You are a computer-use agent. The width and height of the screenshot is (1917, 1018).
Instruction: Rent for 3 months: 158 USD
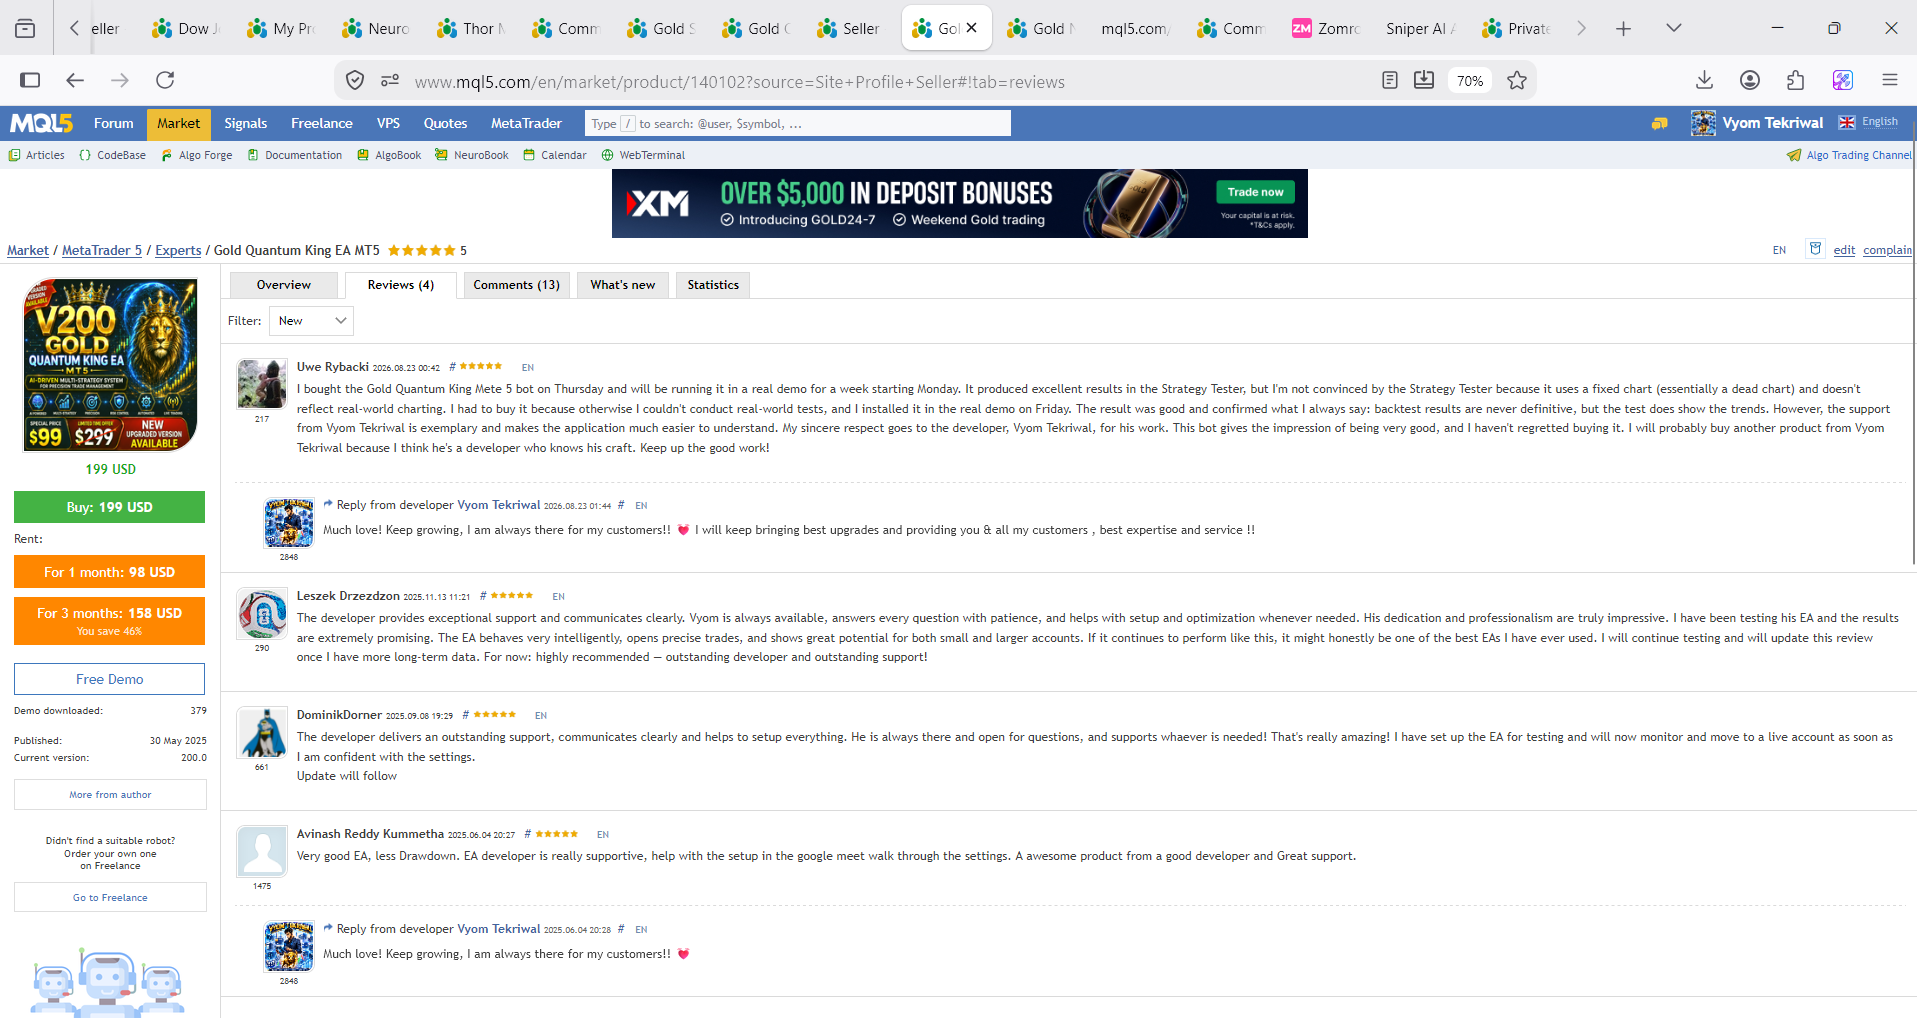[109, 620]
